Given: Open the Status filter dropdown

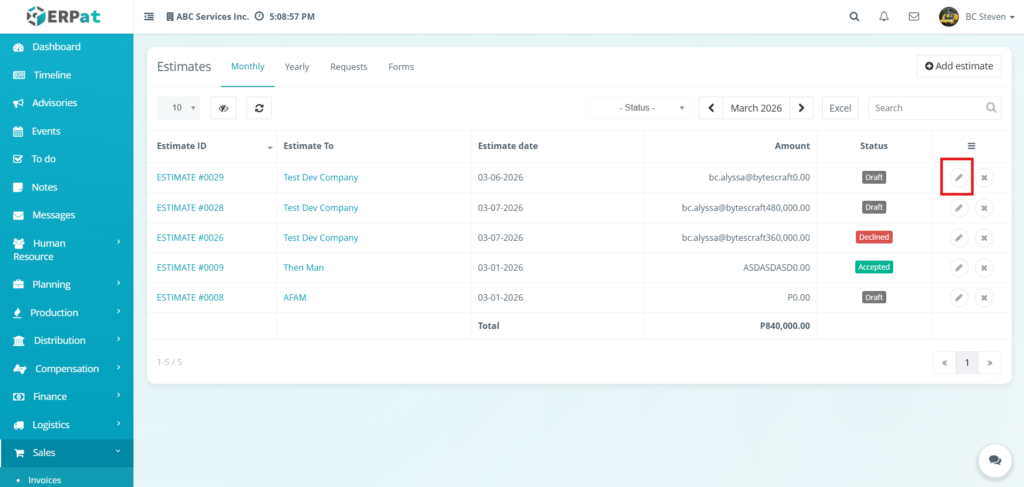Looking at the screenshot, I should click(x=640, y=108).
